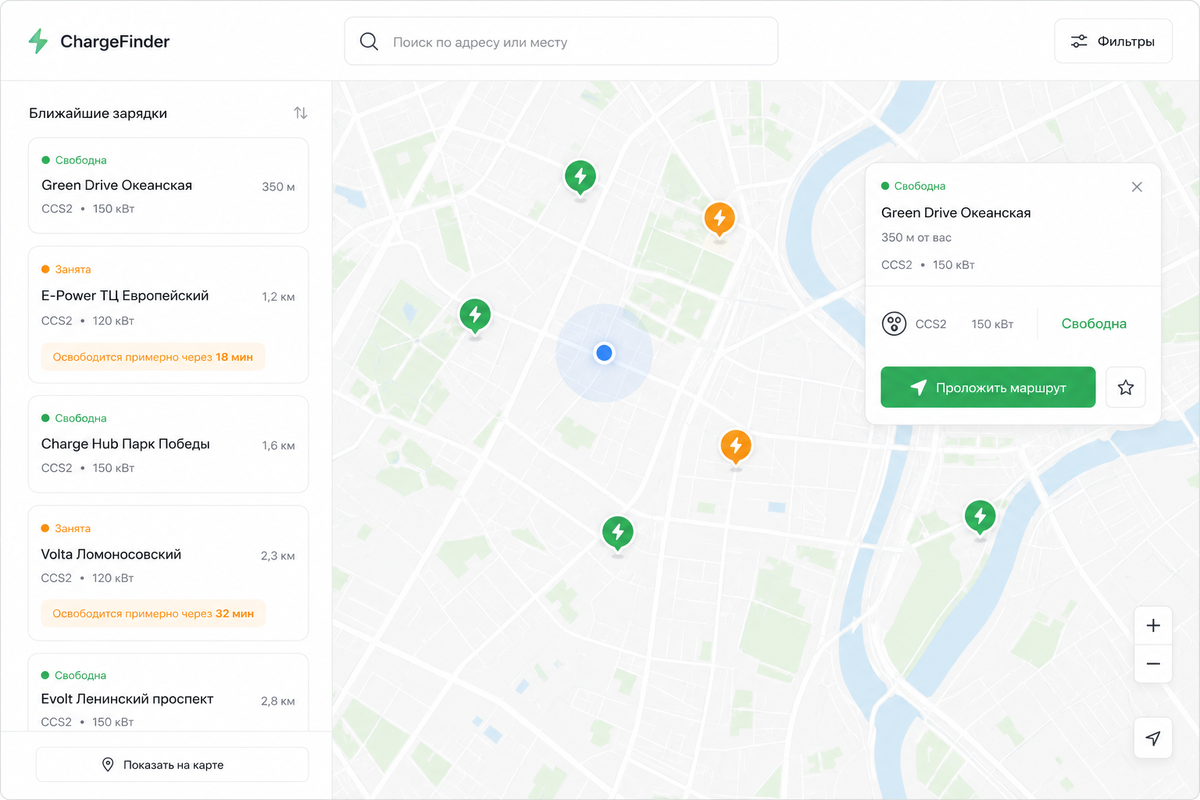Screen dimensions: 1200x800
Task: Click the 350 м distance in list
Action: (x=278, y=187)
